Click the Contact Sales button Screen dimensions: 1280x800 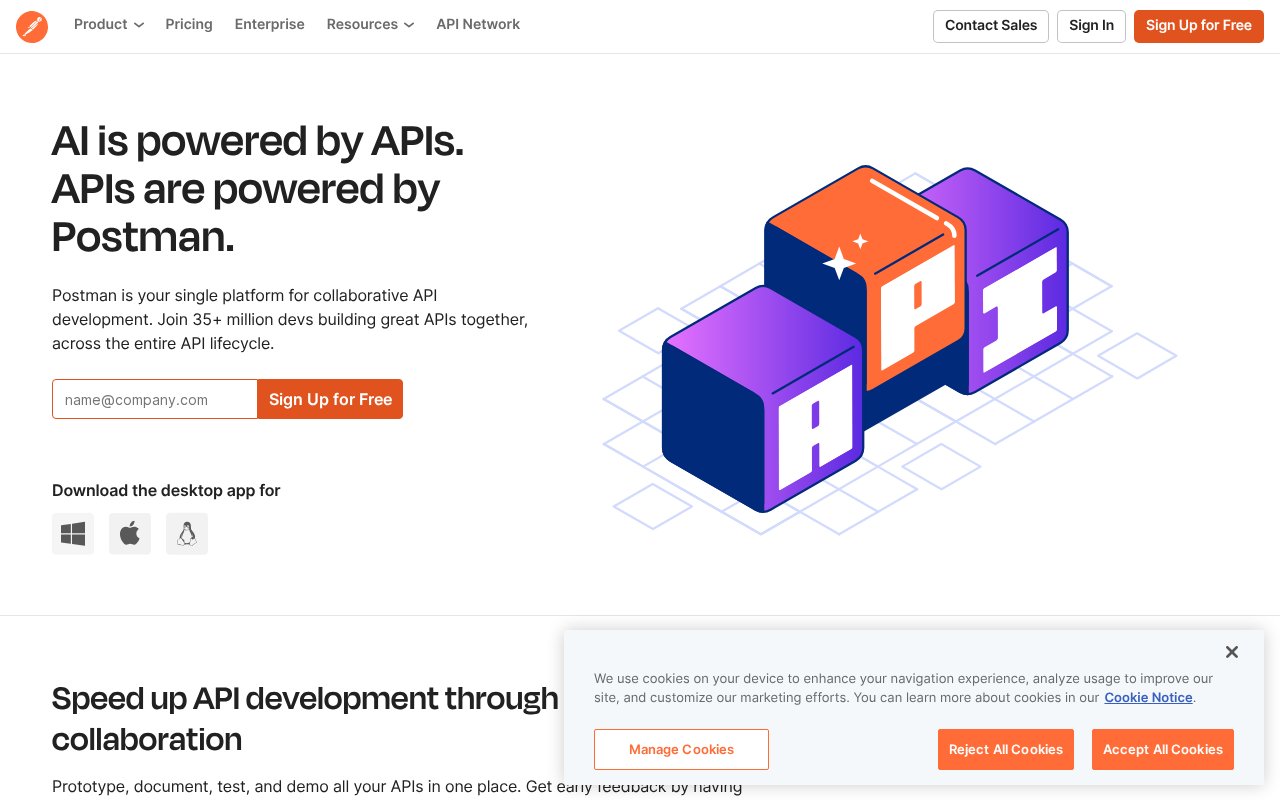coord(991,26)
